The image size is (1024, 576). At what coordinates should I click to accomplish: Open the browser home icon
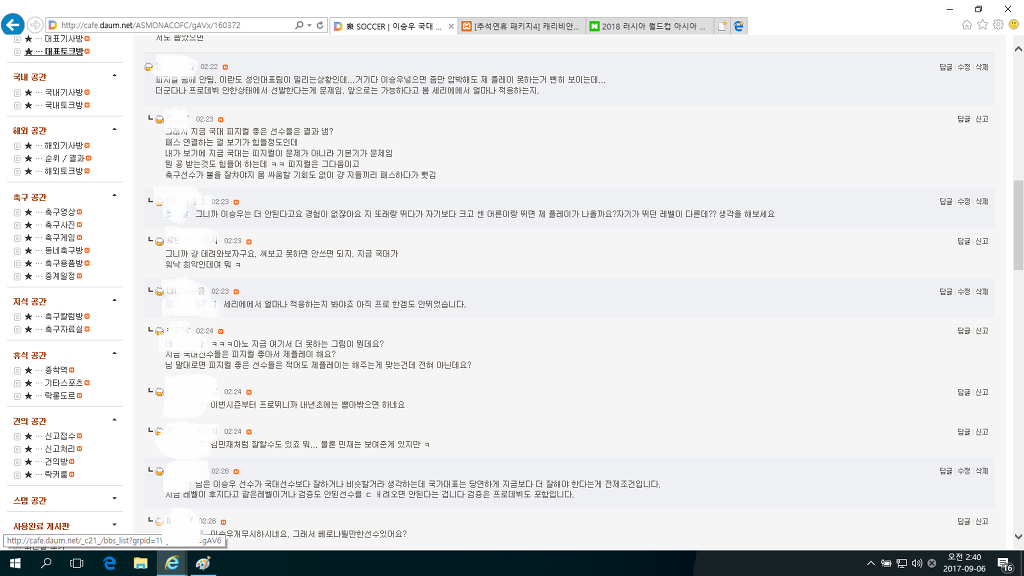point(967,25)
